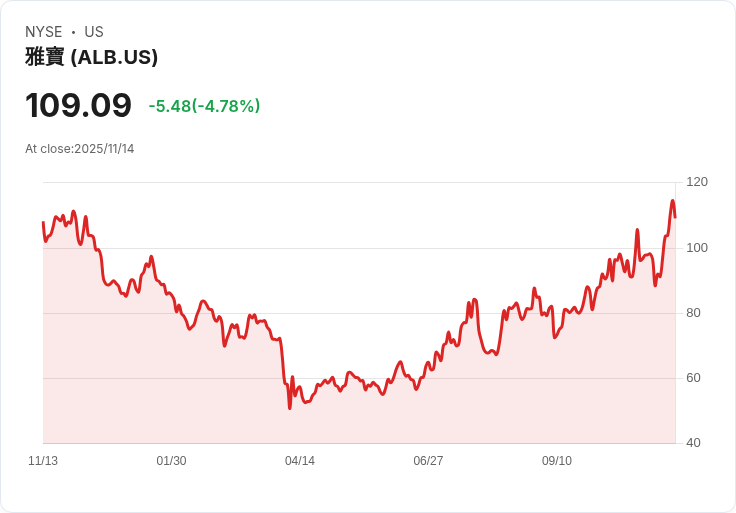Click the 120 y-axis label

pos(697,182)
